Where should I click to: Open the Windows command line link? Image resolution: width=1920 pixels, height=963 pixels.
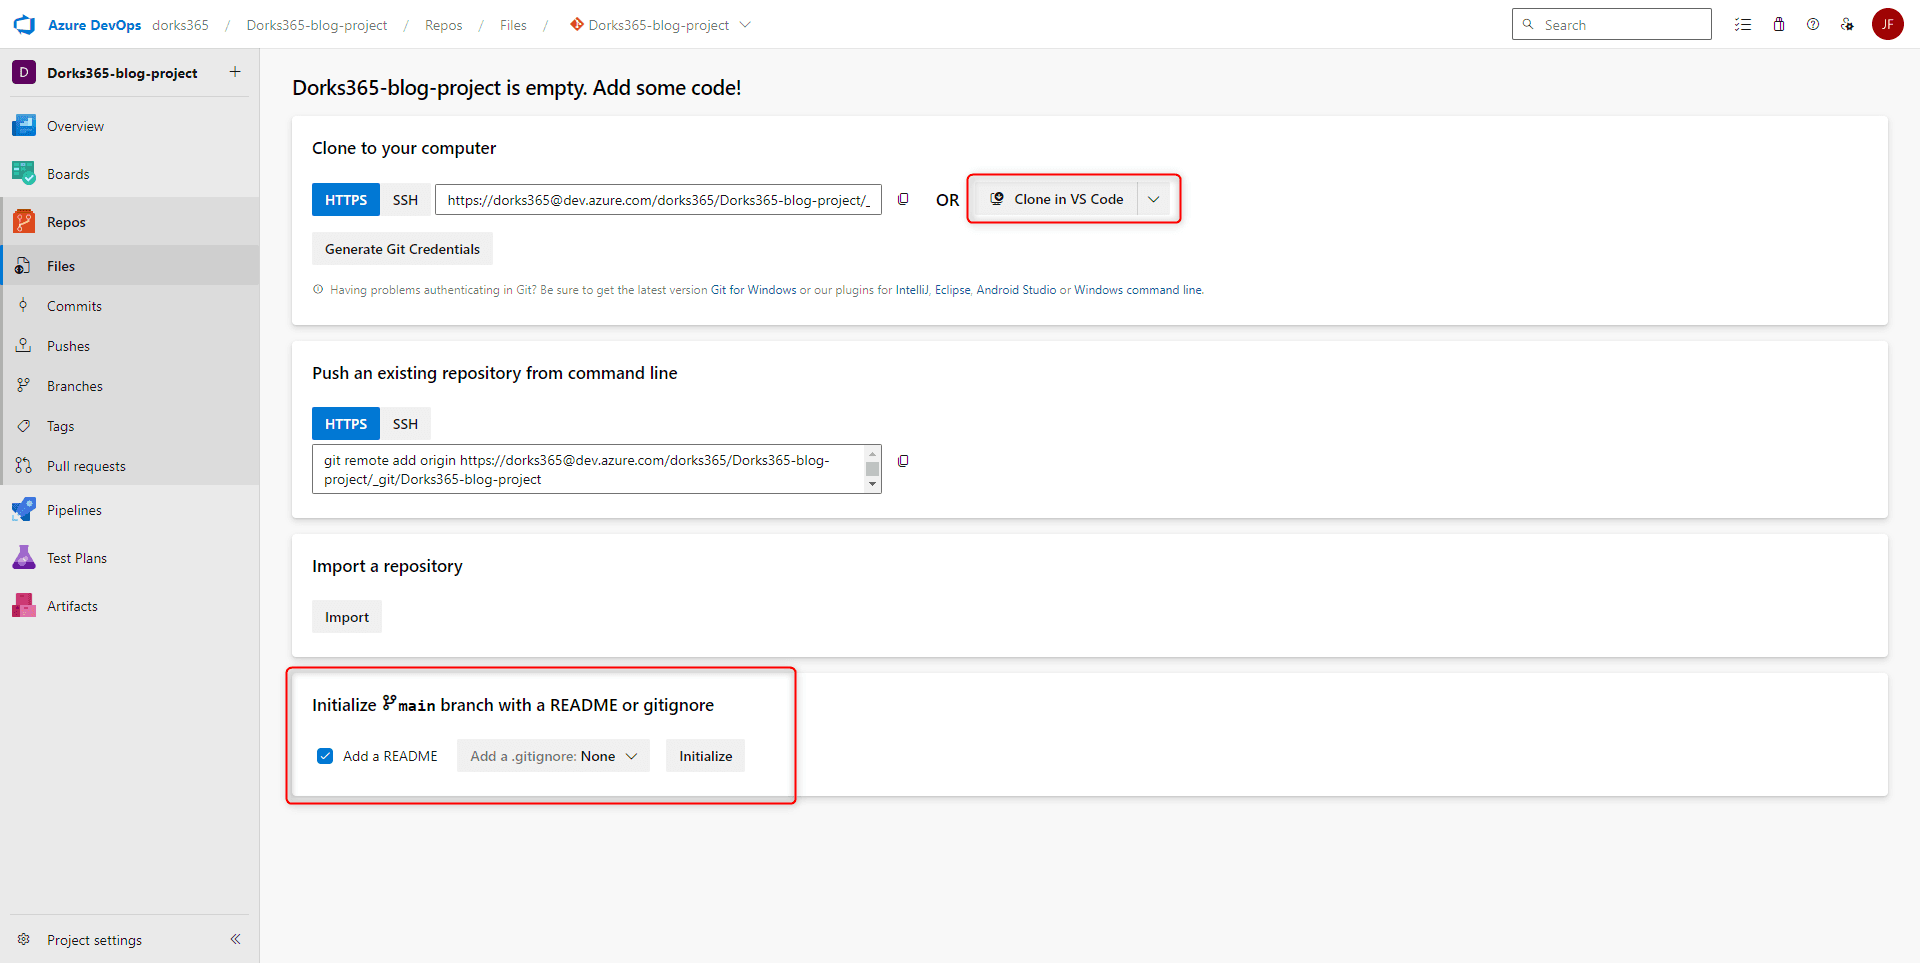(x=1138, y=290)
